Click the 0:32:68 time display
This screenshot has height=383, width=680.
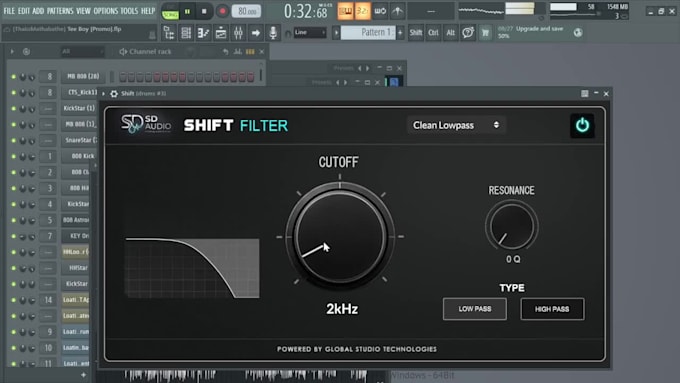(x=306, y=11)
